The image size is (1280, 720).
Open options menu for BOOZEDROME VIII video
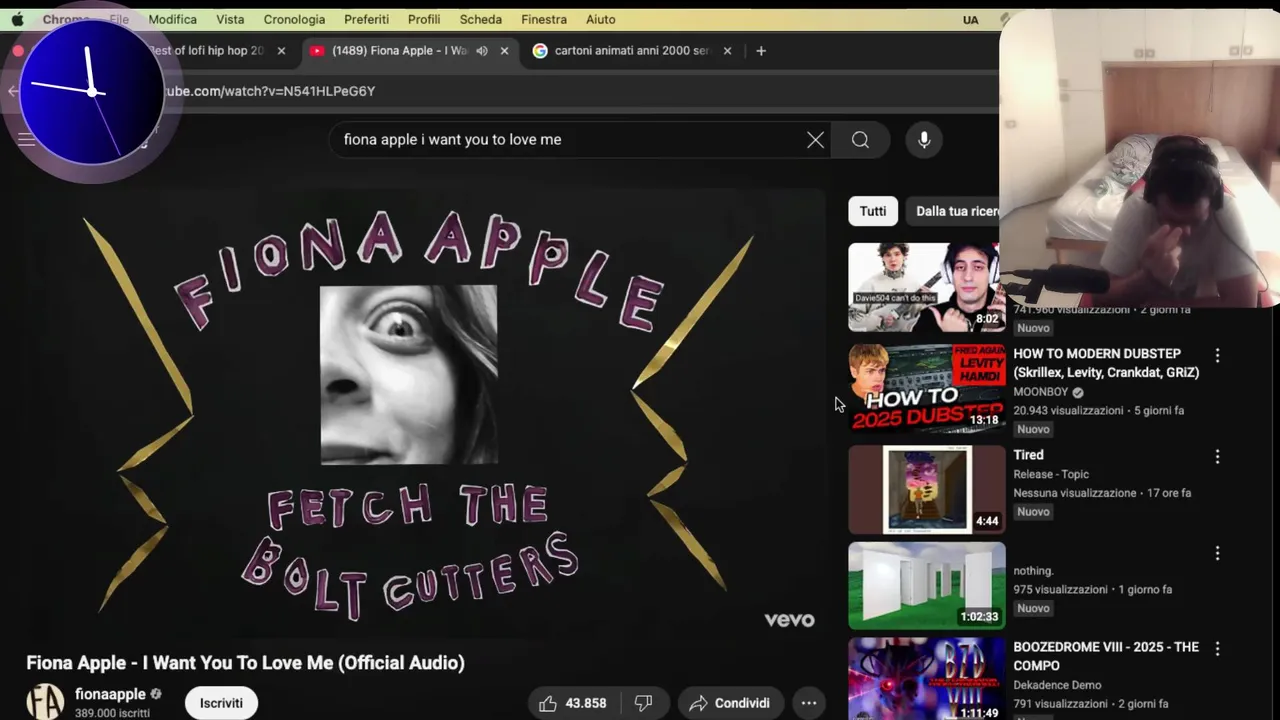(x=1217, y=648)
